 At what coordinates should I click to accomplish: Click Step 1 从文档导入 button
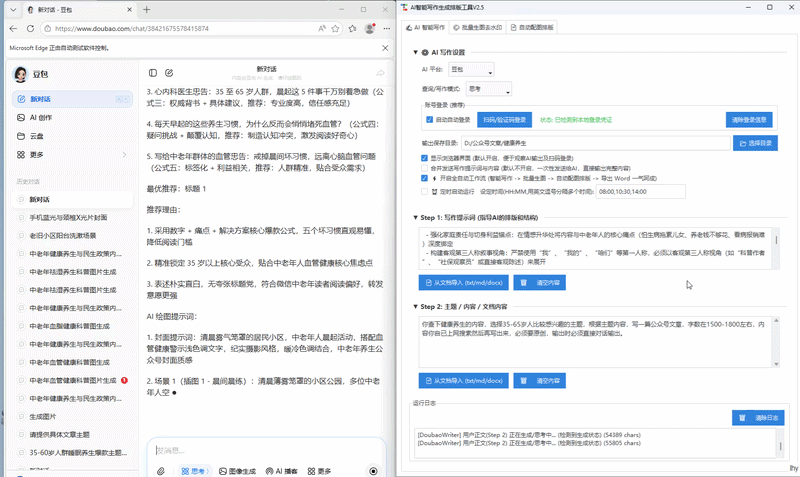coord(464,283)
